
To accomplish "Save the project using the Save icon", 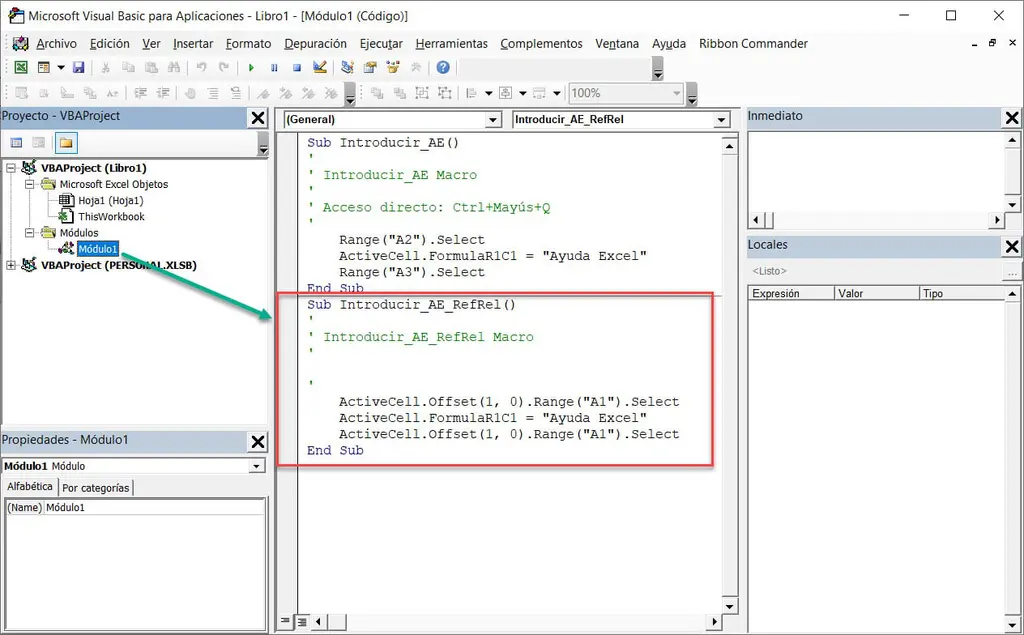I will tap(77, 67).
